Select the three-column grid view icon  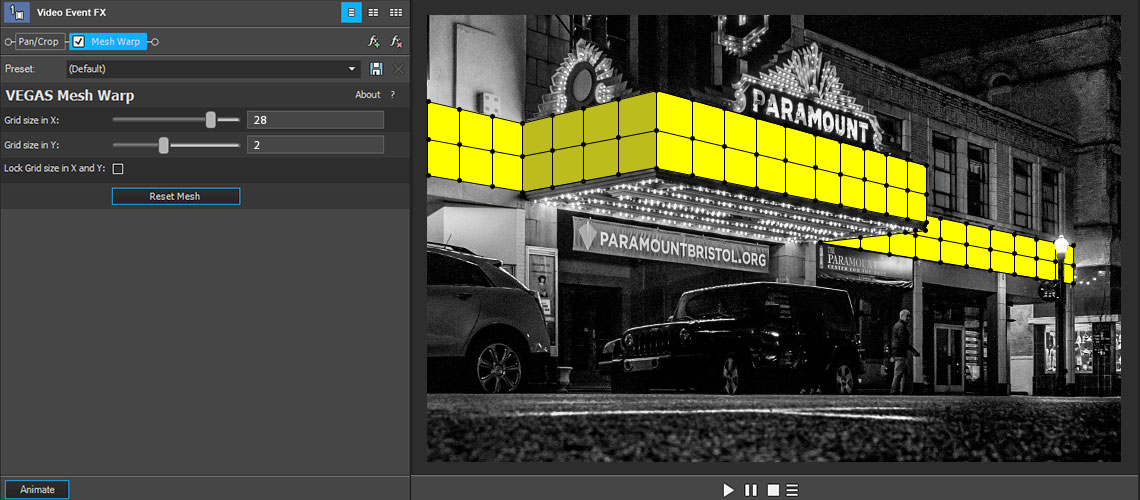pyautogui.click(x=396, y=13)
